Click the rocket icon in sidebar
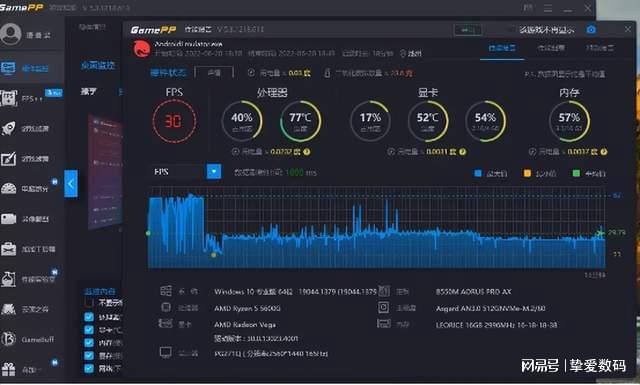The width and height of the screenshot is (640, 385). coord(9,128)
